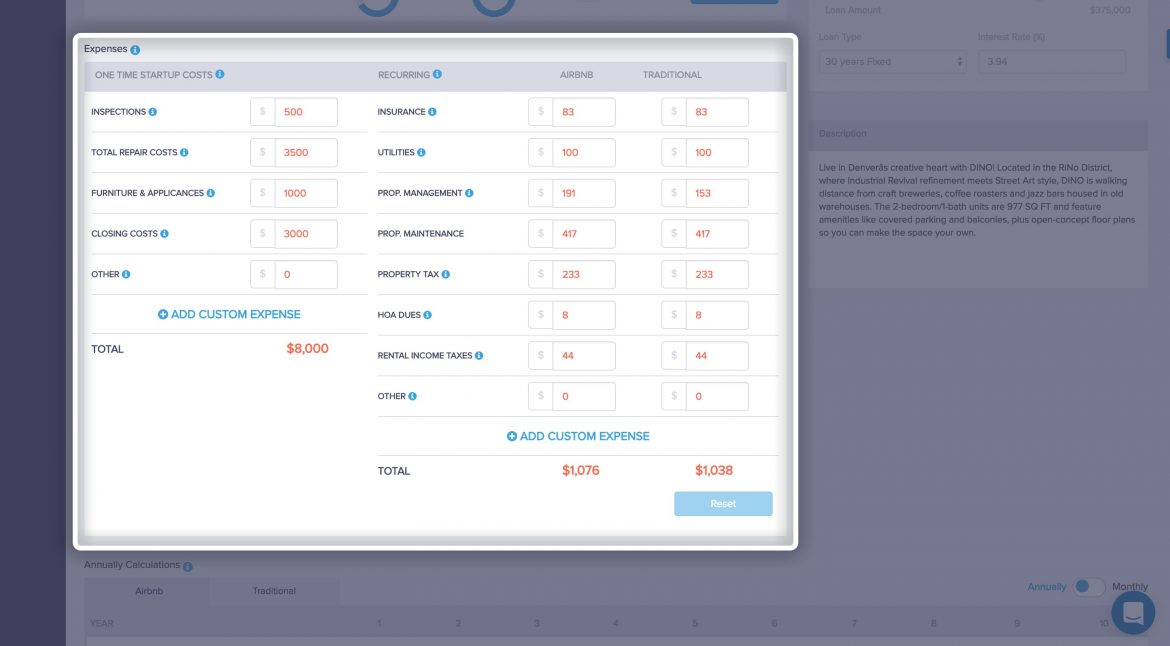Click info icon next to Furniture & Appliances
1170x646 pixels.
211,193
